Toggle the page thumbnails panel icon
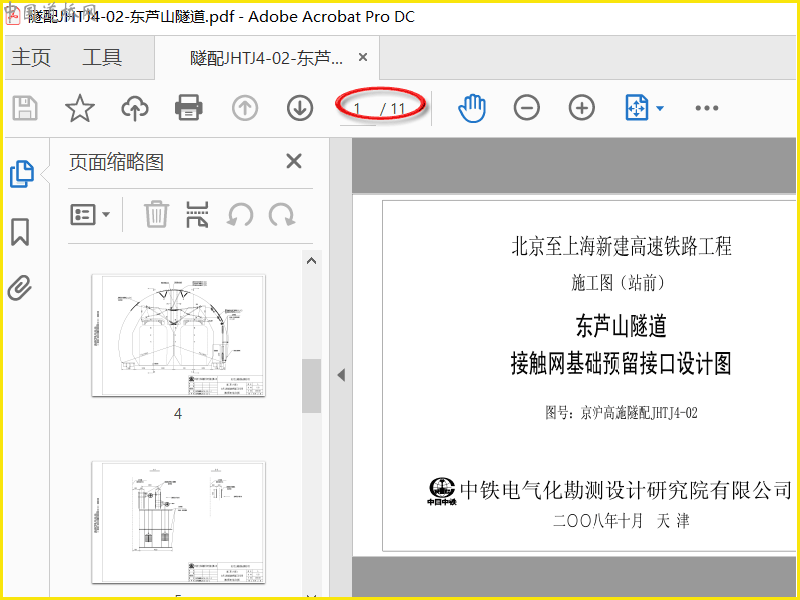 pos(22,174)
